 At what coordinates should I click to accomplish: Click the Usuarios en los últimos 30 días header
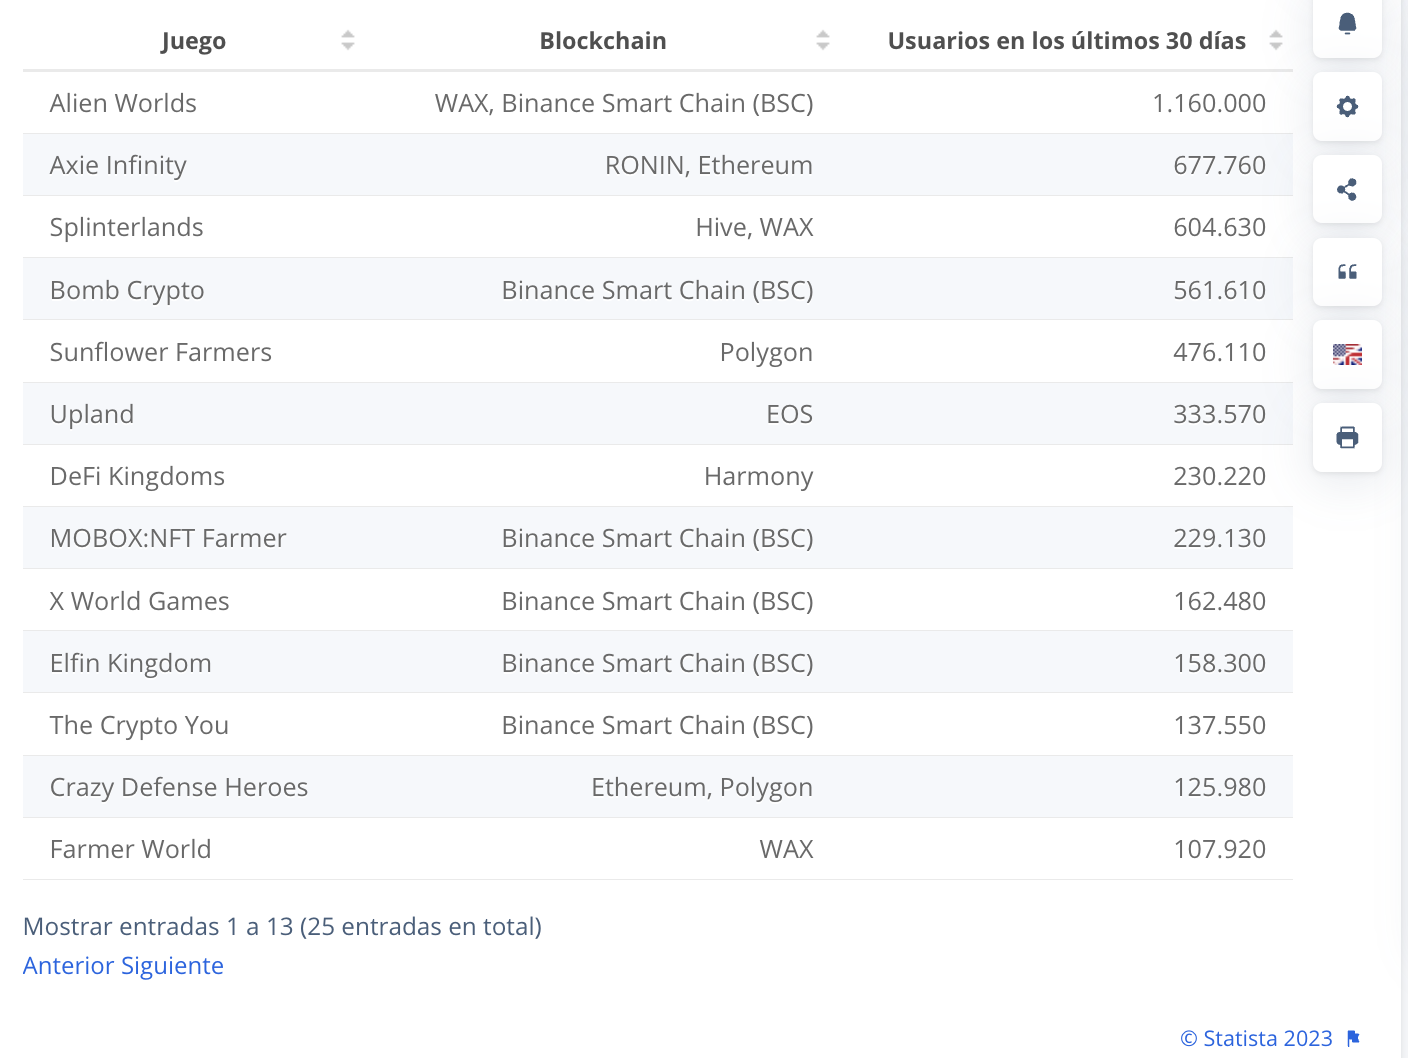pyautogui.click(x=1066, y=41)
